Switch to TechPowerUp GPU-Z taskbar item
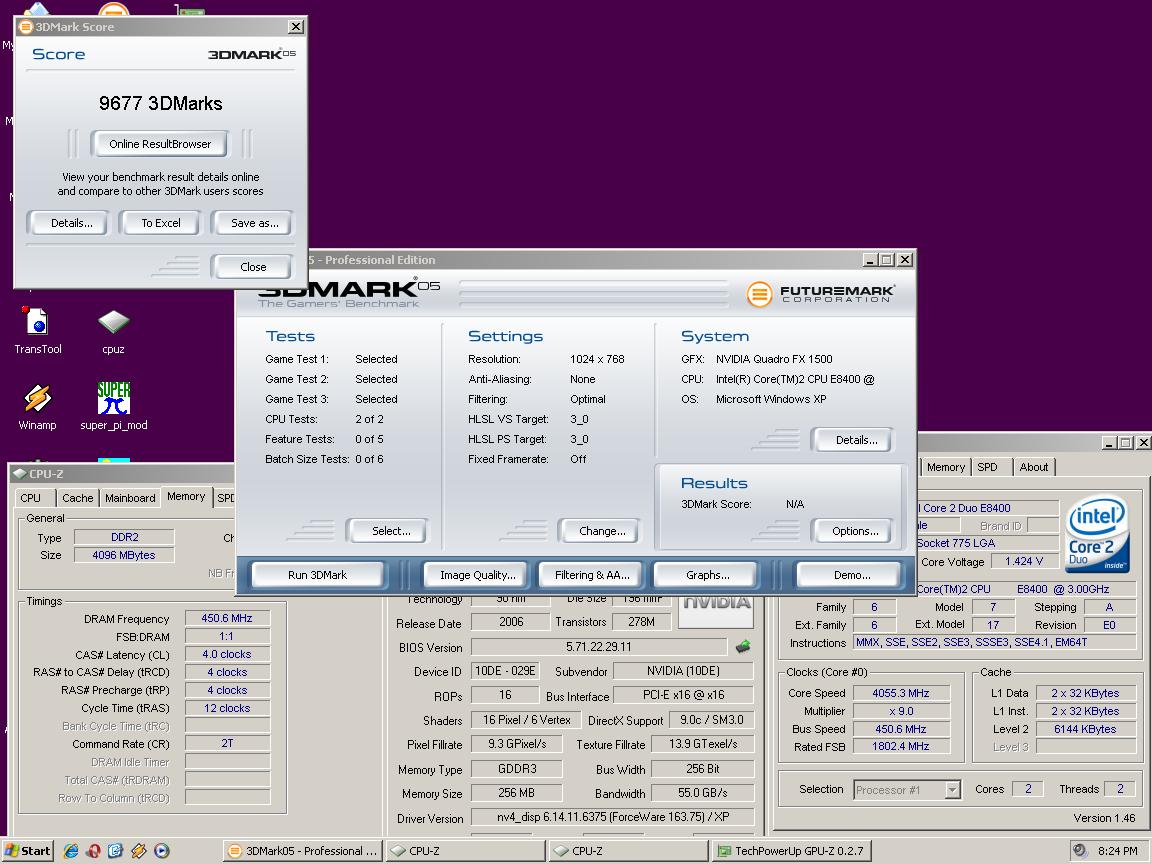Viewport: 1152px width, 864px height. [x=793, y=851]
